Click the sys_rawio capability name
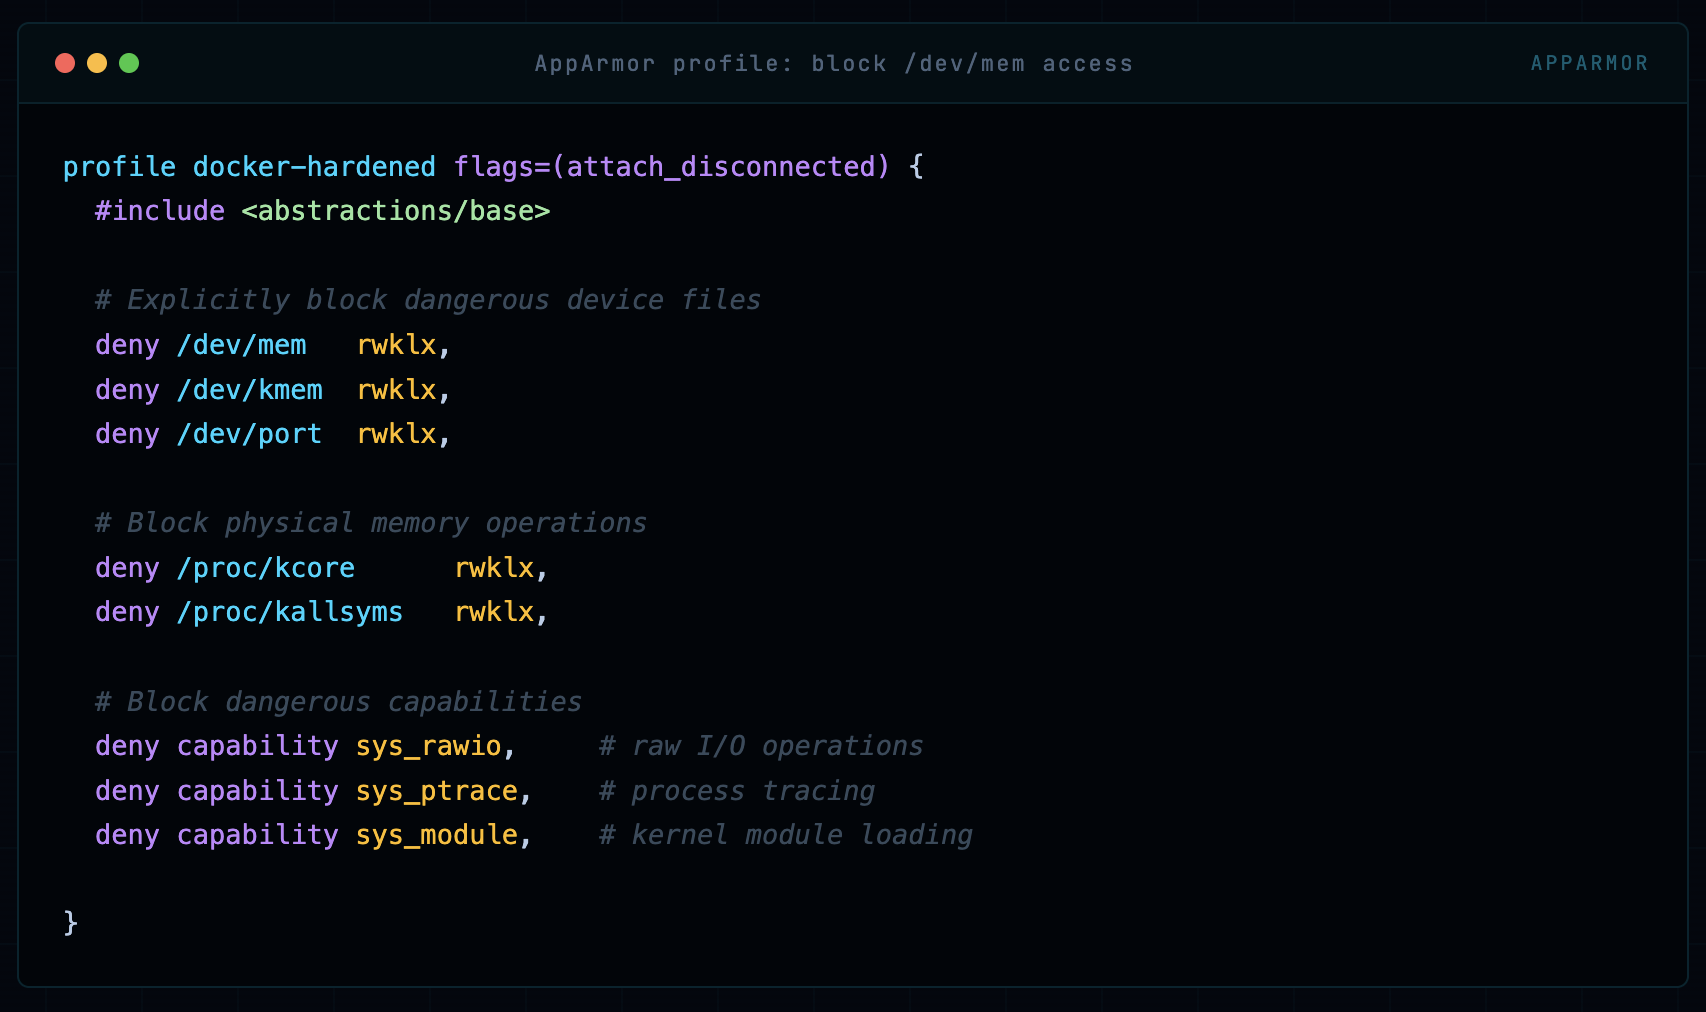1706x1012 pixels. tap(428, 746)
